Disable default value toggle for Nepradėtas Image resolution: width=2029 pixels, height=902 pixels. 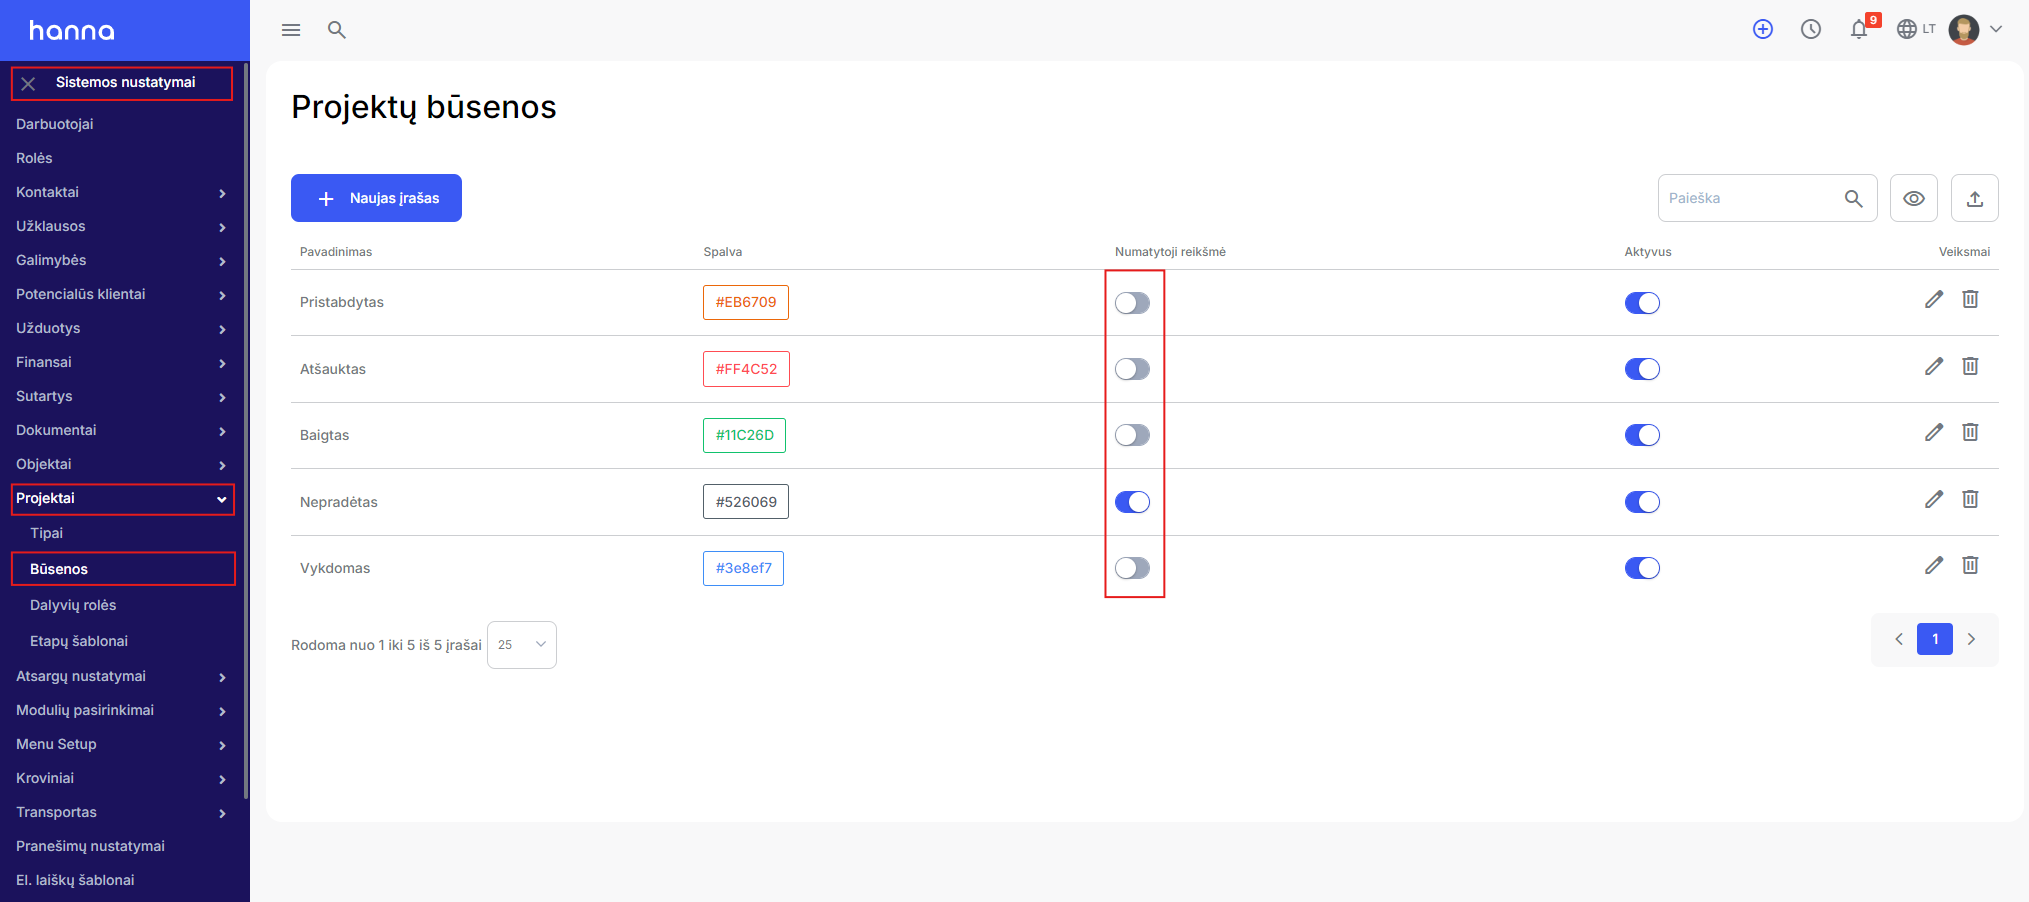click(x=1133, y=502)
